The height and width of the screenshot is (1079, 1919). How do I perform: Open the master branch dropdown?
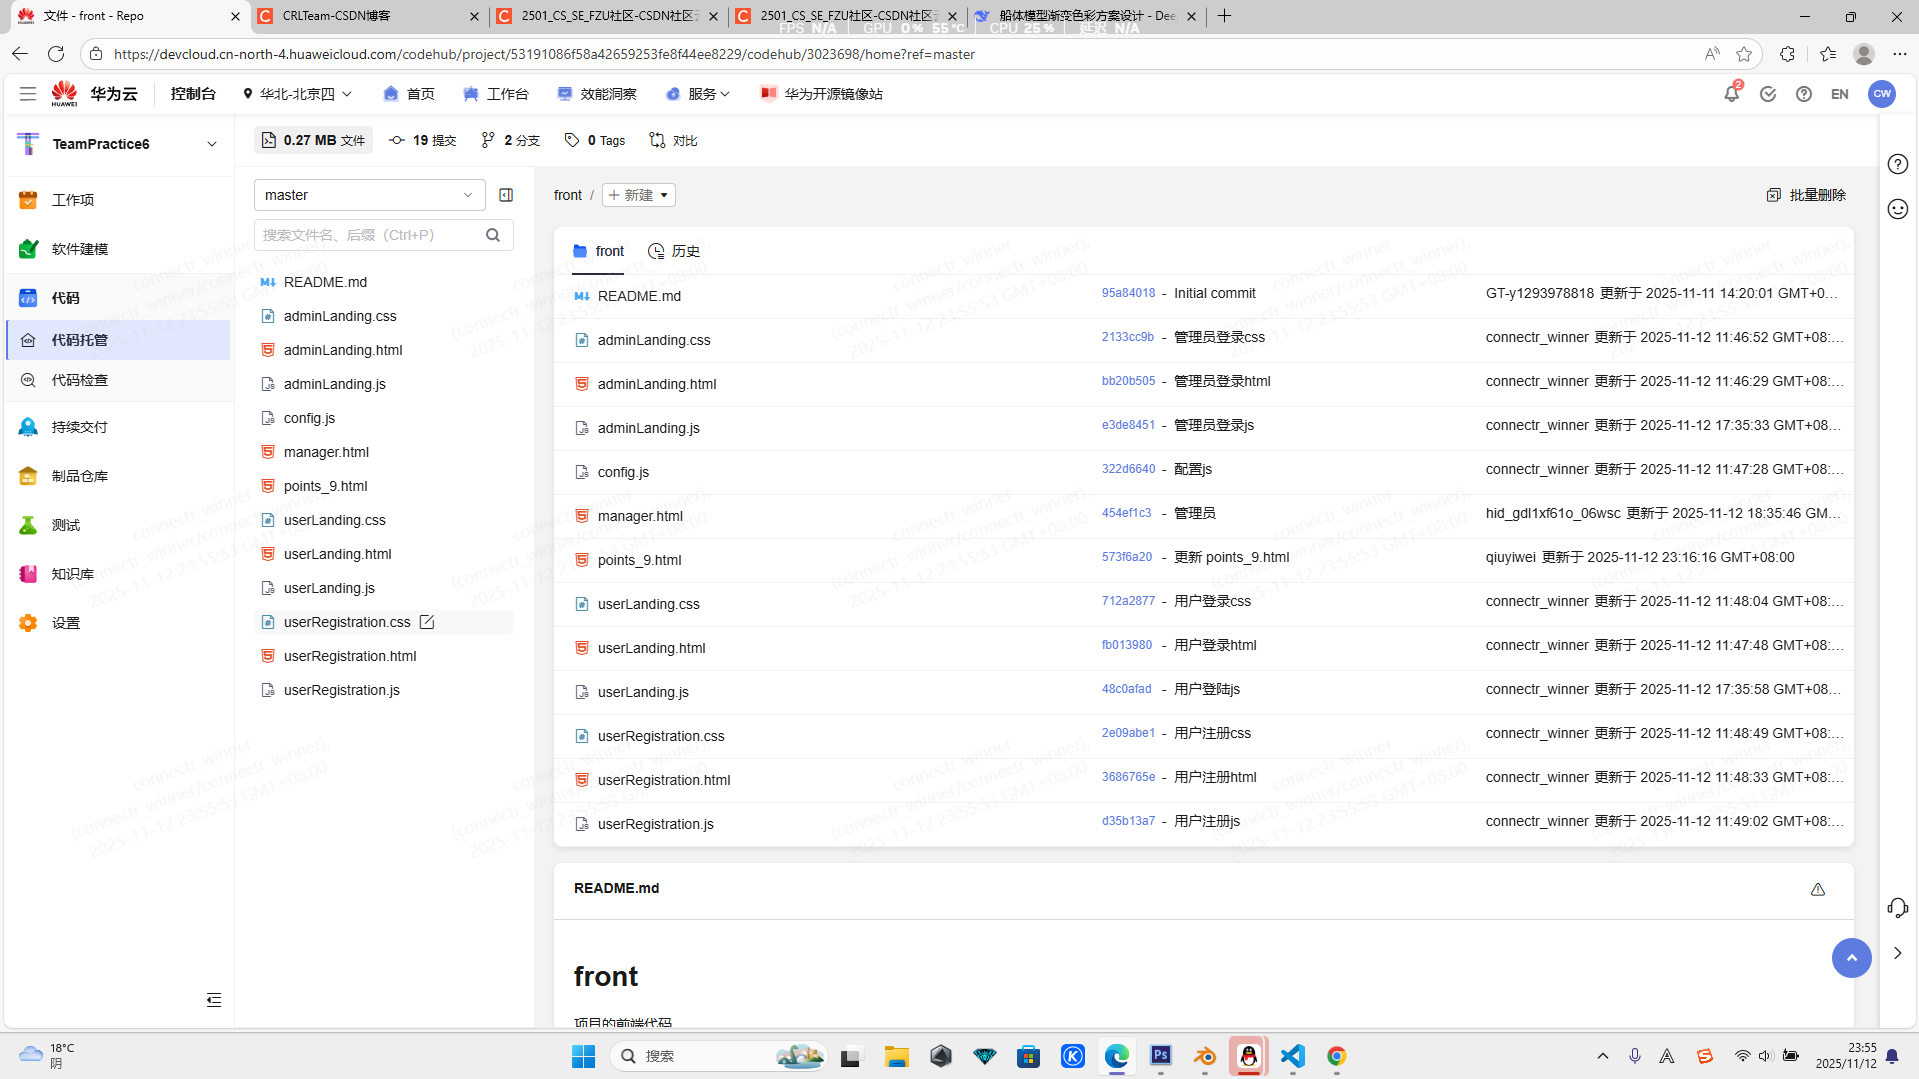pos(369,195)
